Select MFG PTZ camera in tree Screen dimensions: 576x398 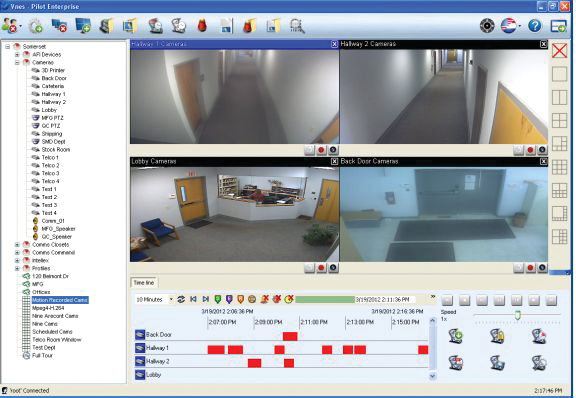coord(52,118)
